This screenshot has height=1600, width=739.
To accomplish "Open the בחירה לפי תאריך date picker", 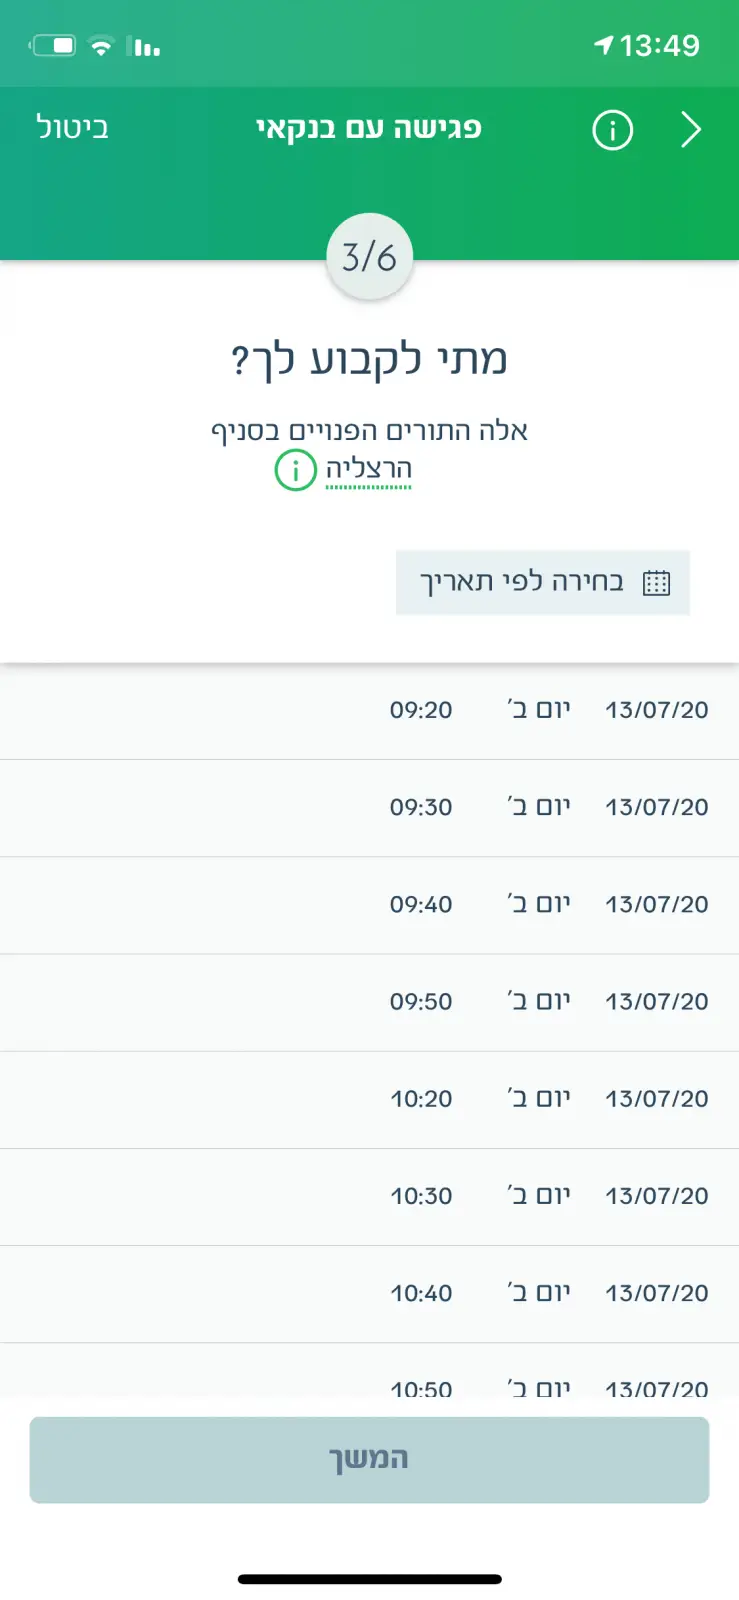I will tap(542, 582).
